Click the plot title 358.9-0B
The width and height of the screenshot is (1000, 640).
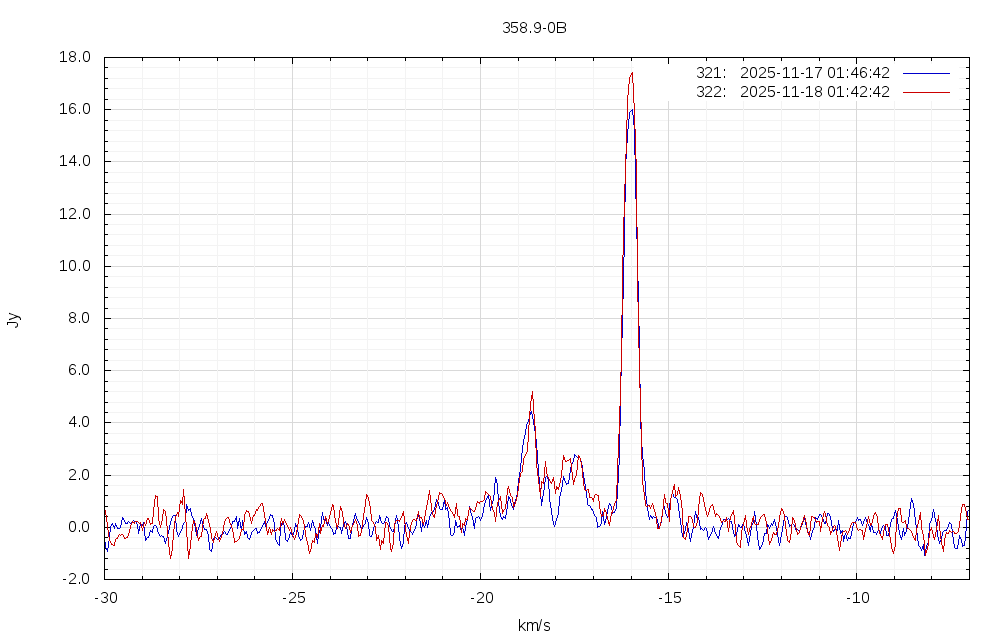534,28
